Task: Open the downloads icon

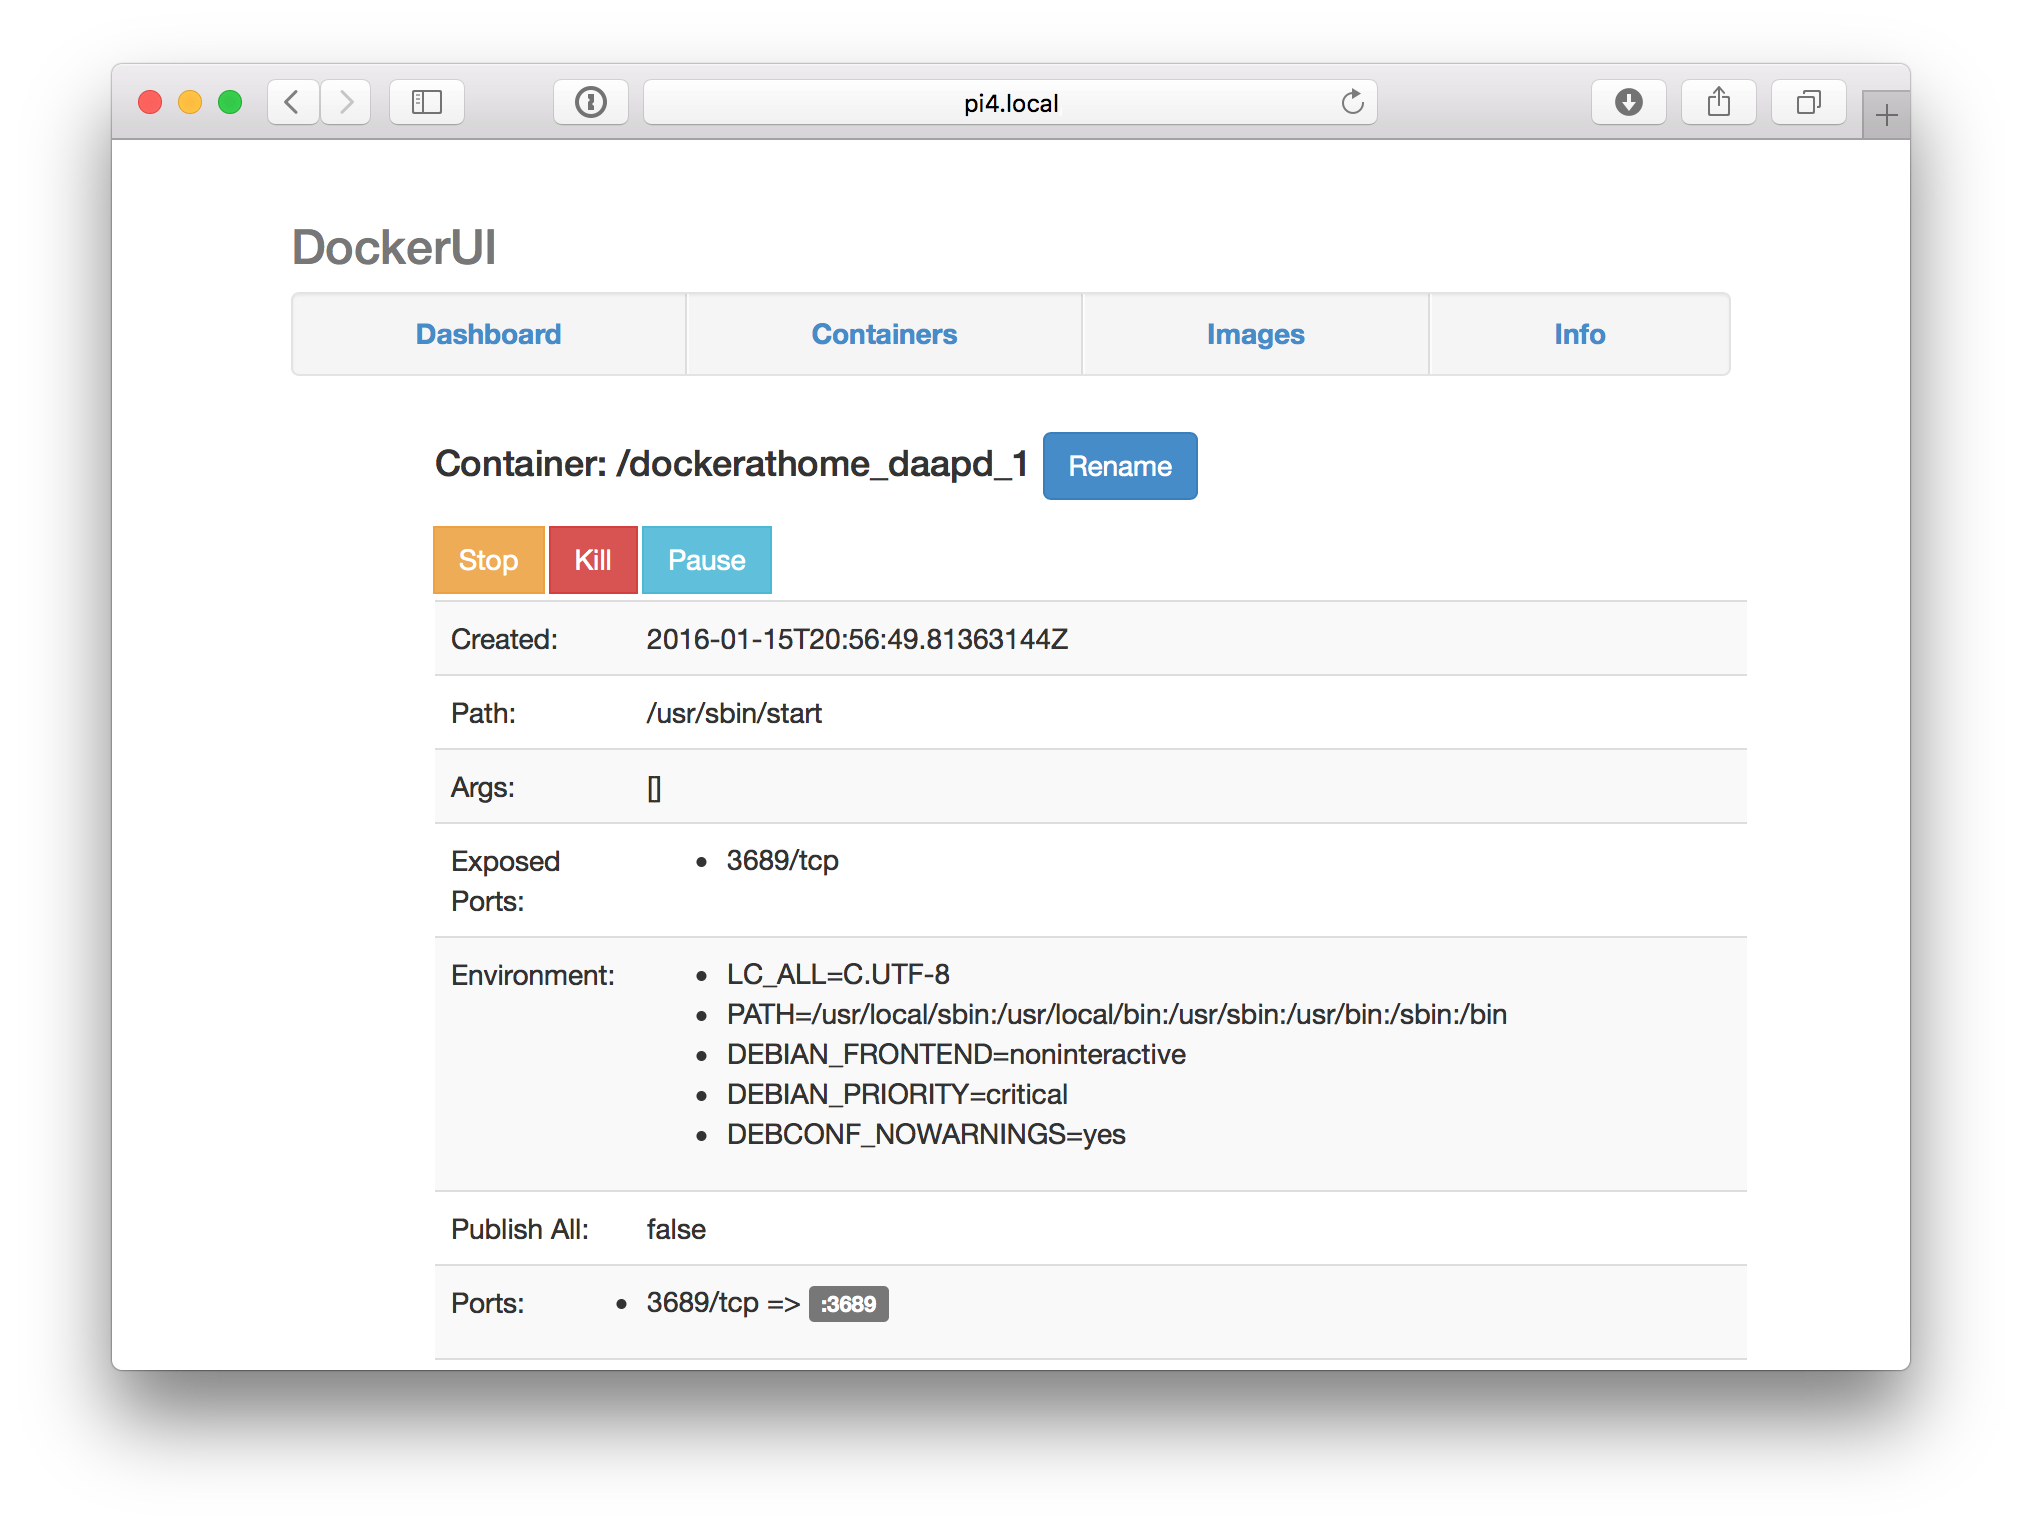Action: click(1629, 101)
